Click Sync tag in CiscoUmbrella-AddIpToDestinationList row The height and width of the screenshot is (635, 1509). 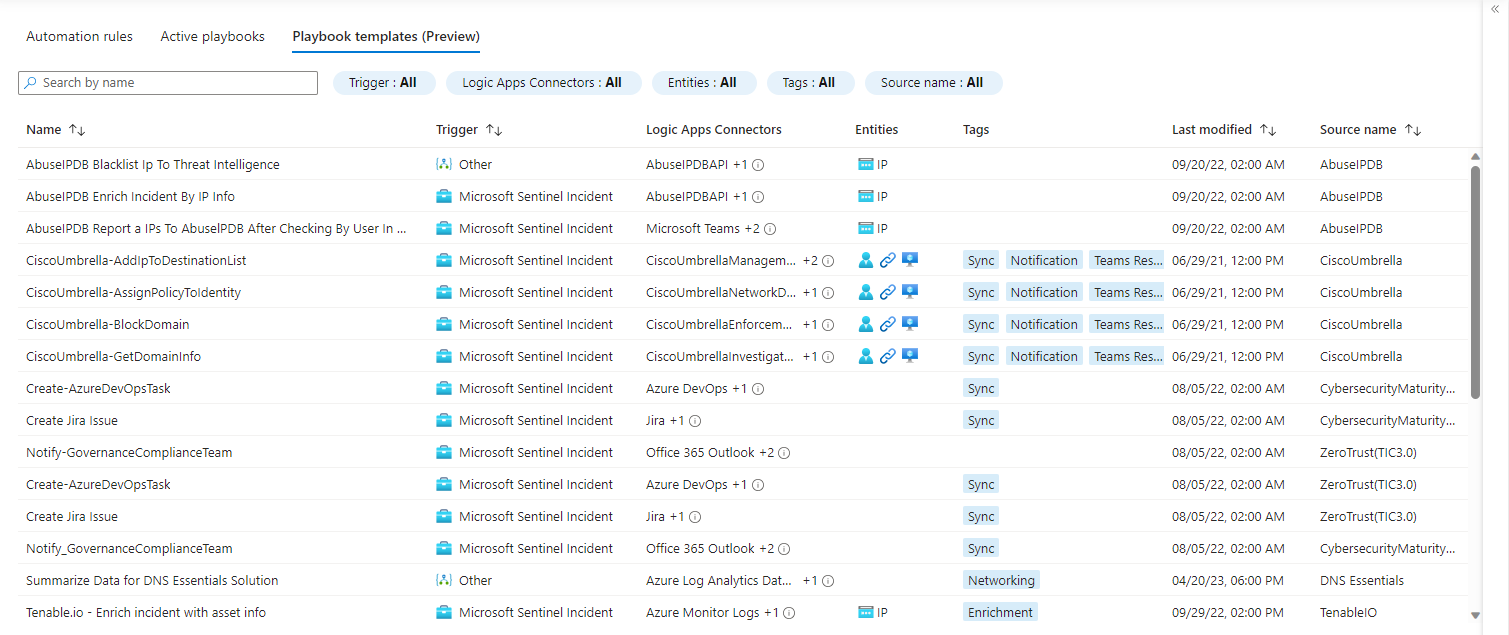point(981,261)
